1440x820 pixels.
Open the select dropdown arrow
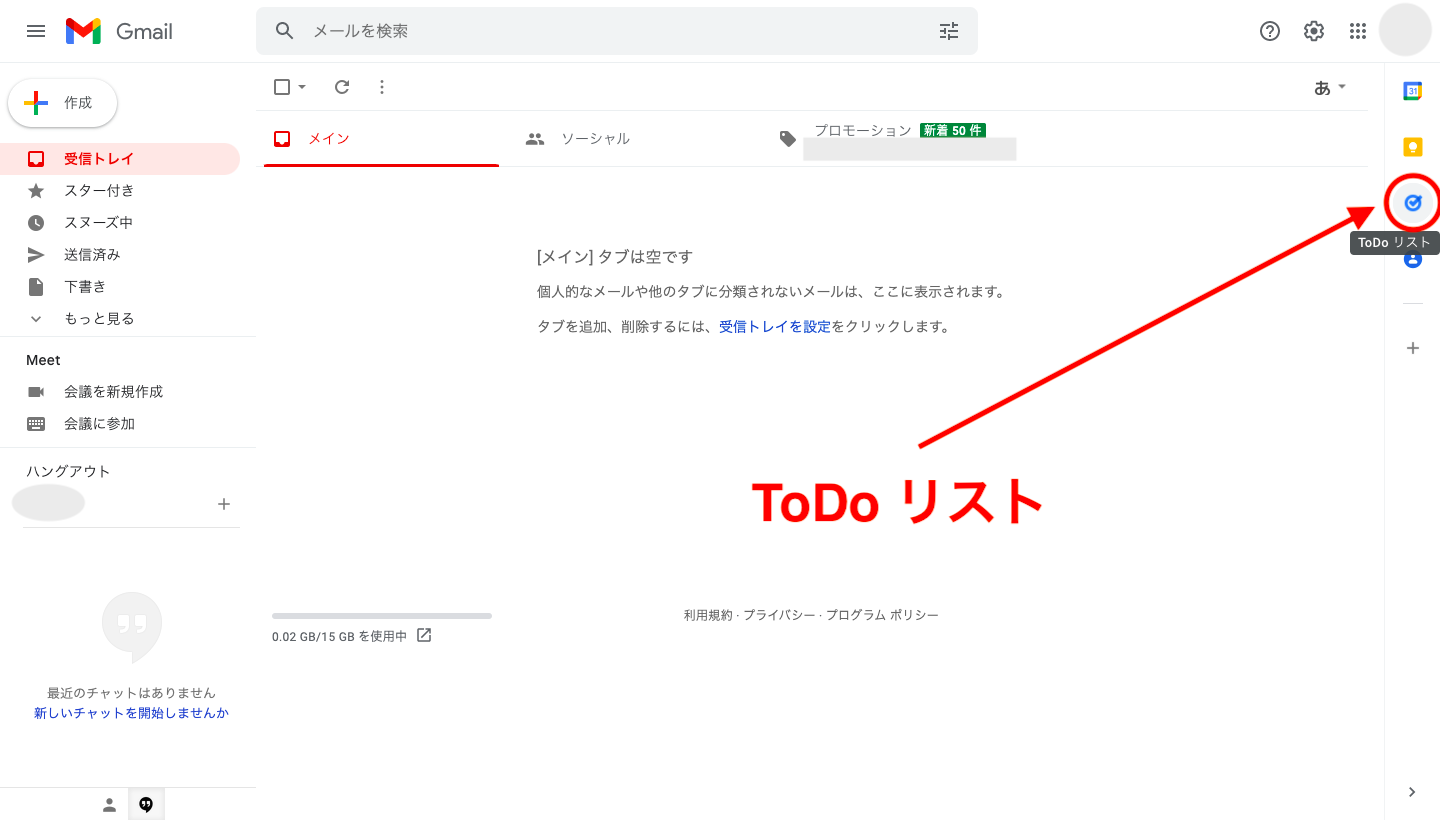302,87
